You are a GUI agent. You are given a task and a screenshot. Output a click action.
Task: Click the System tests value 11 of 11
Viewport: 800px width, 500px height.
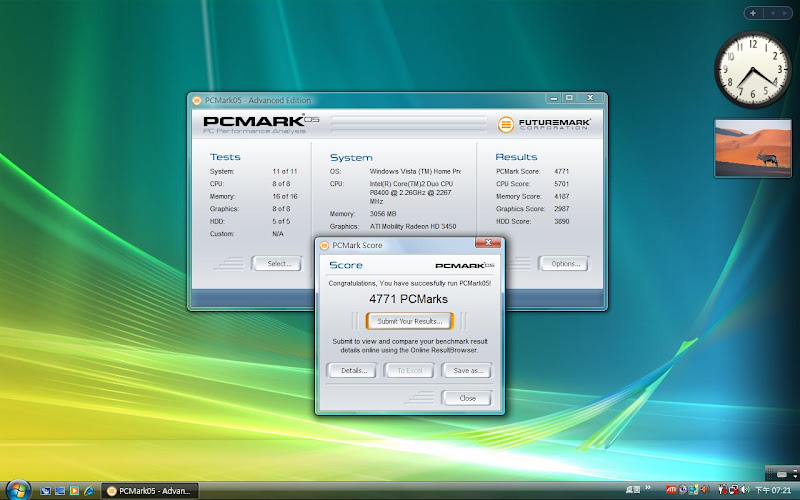pos(285,171)
